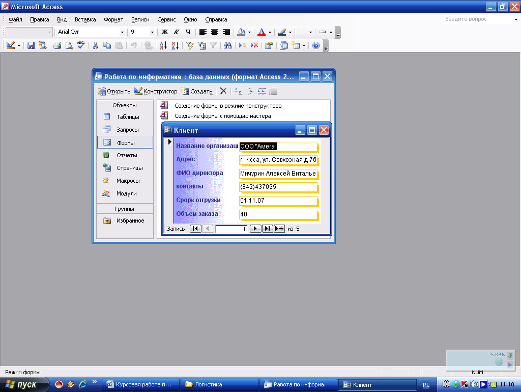Click the sort descending toolbar icon
Viewport: 521px width, 392px height.
175,45
